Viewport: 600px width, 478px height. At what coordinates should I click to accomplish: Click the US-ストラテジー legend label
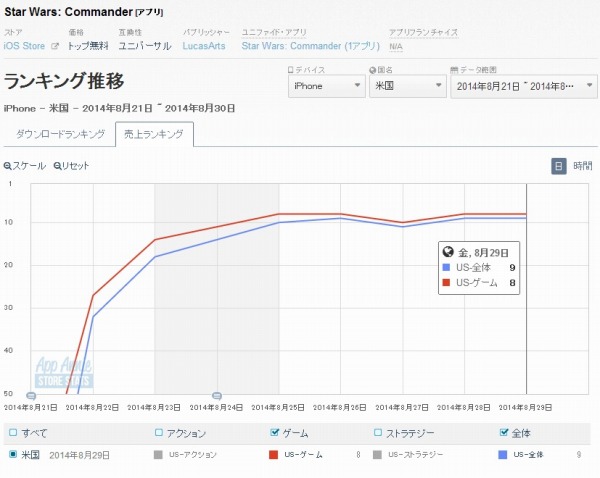point(416,455)
